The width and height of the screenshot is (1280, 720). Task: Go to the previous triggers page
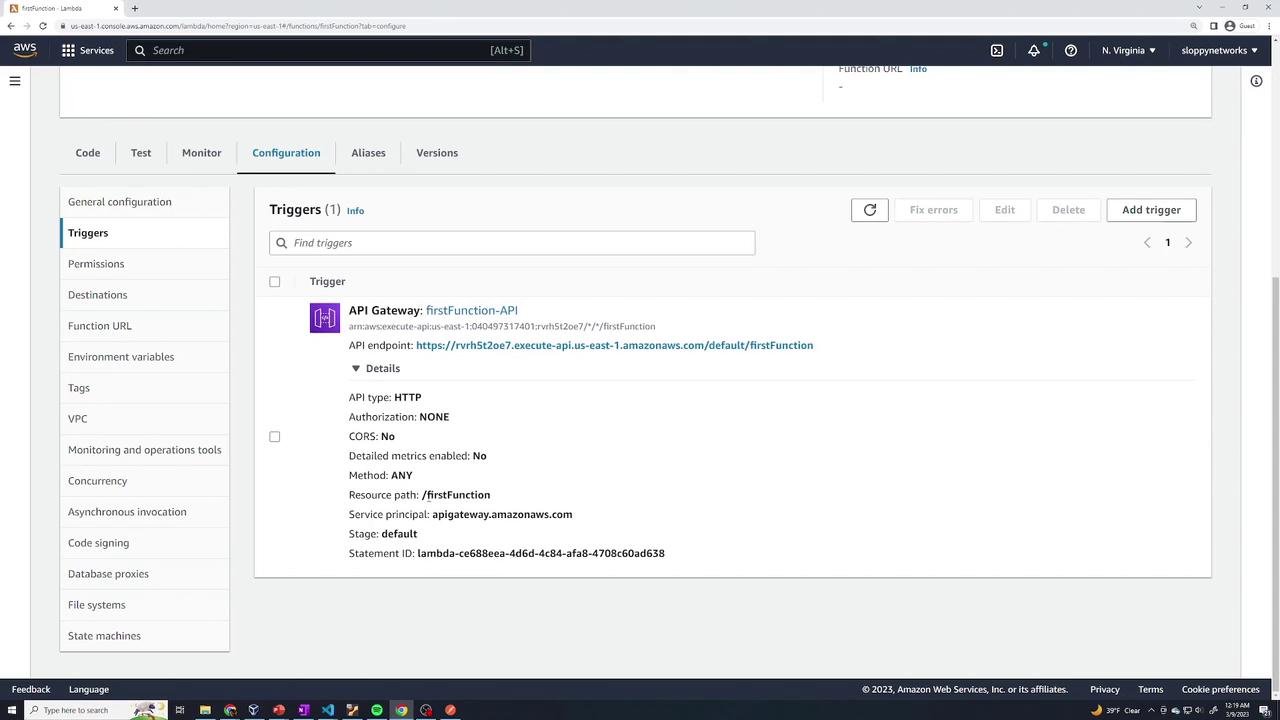[x=1147, y=243]
